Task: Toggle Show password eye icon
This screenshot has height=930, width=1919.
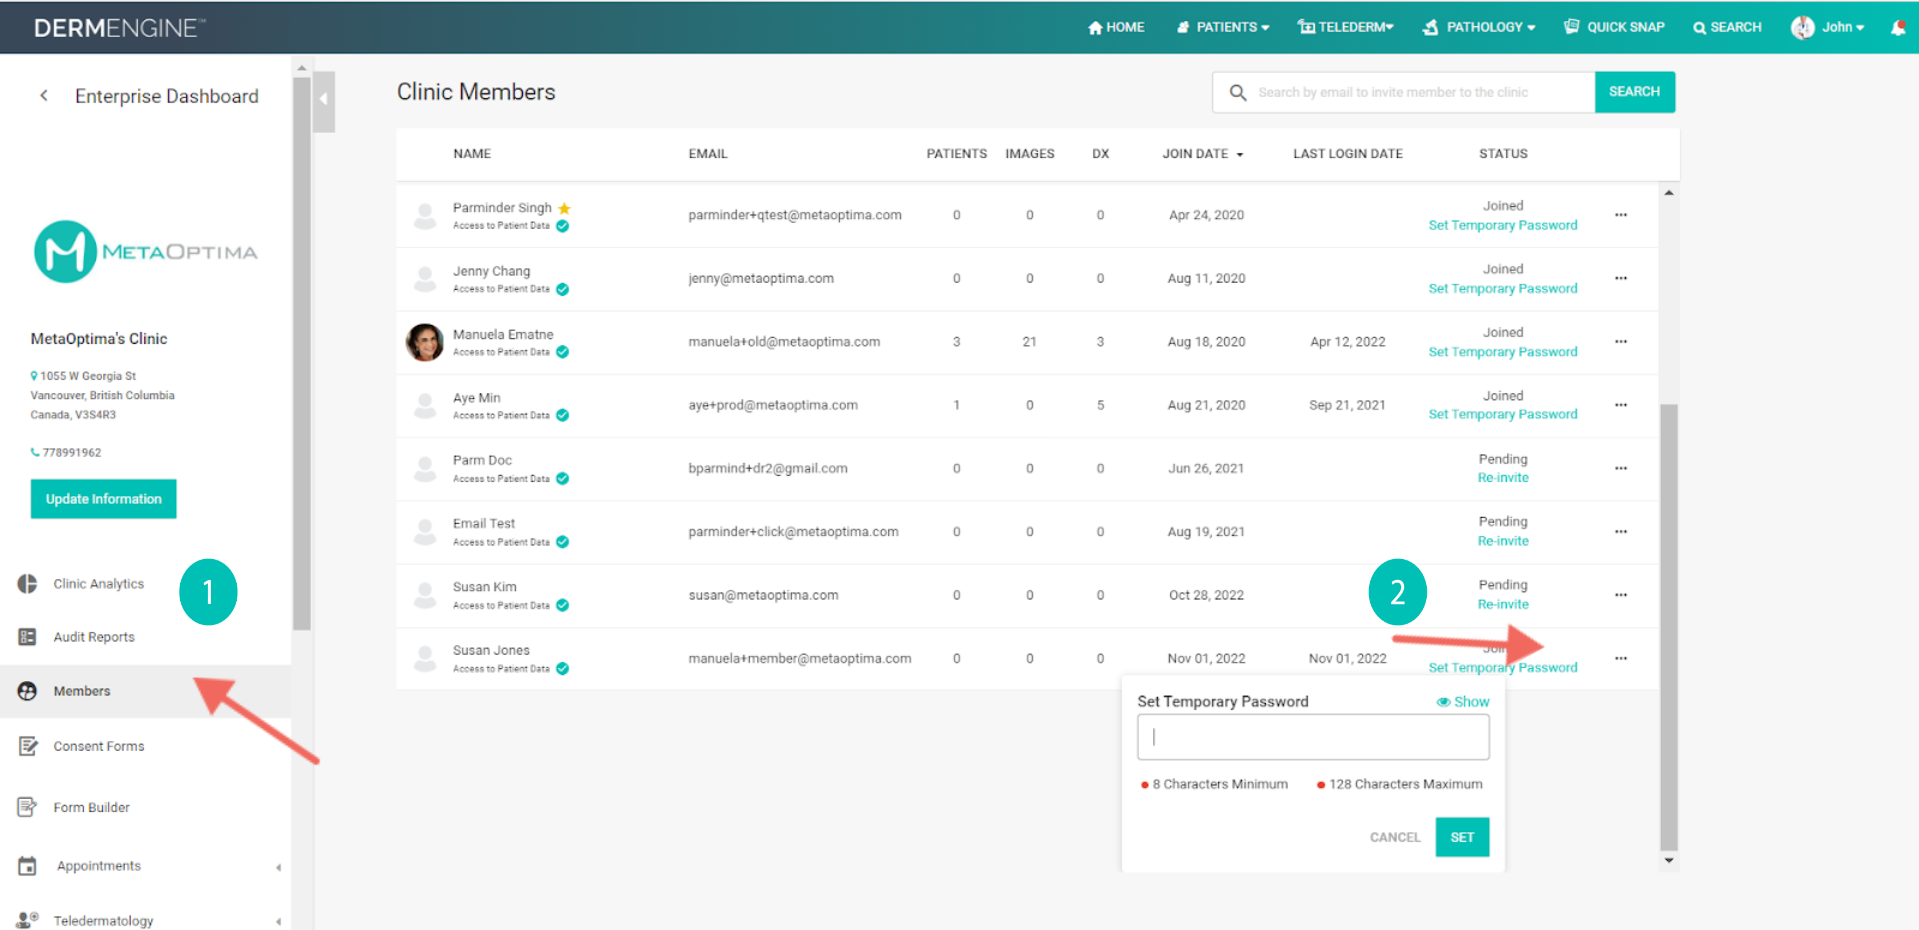Action: click(1443, 702)
